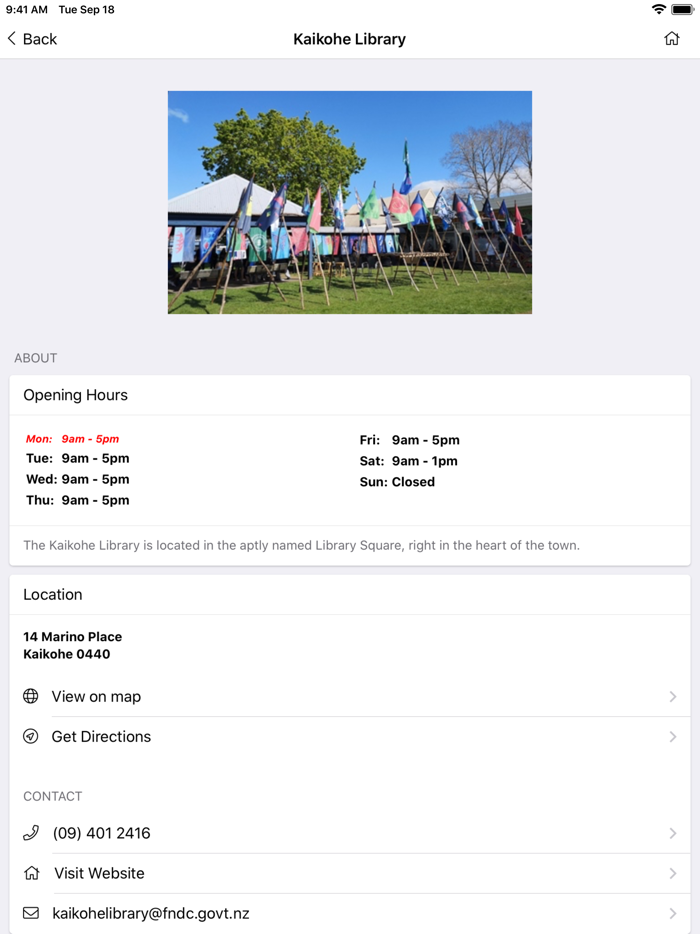
Task: Tap the Wi-Fi status icon
Action: pos(658,9)
